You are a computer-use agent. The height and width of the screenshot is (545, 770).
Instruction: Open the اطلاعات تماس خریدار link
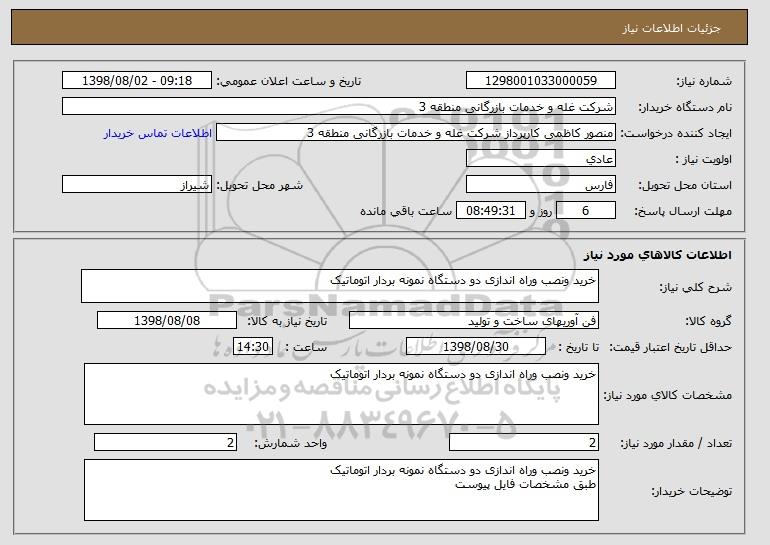158,134
